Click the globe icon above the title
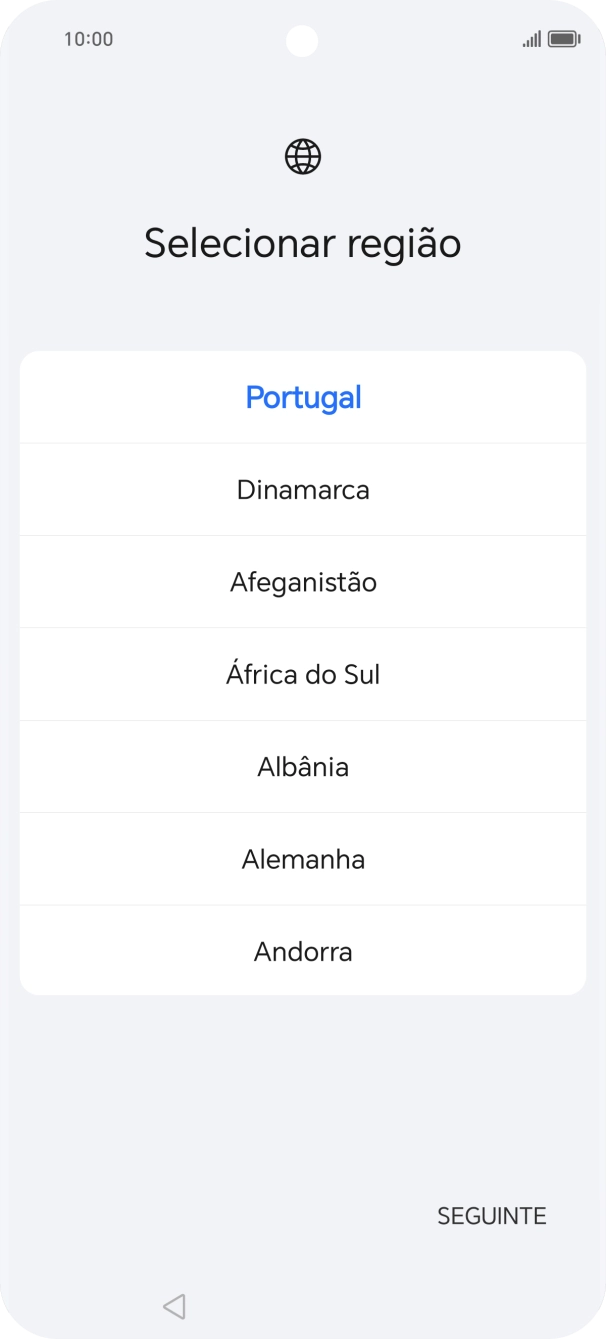Image resolution: width=606 pixels, height=1339 pixels. coord(303,156)
